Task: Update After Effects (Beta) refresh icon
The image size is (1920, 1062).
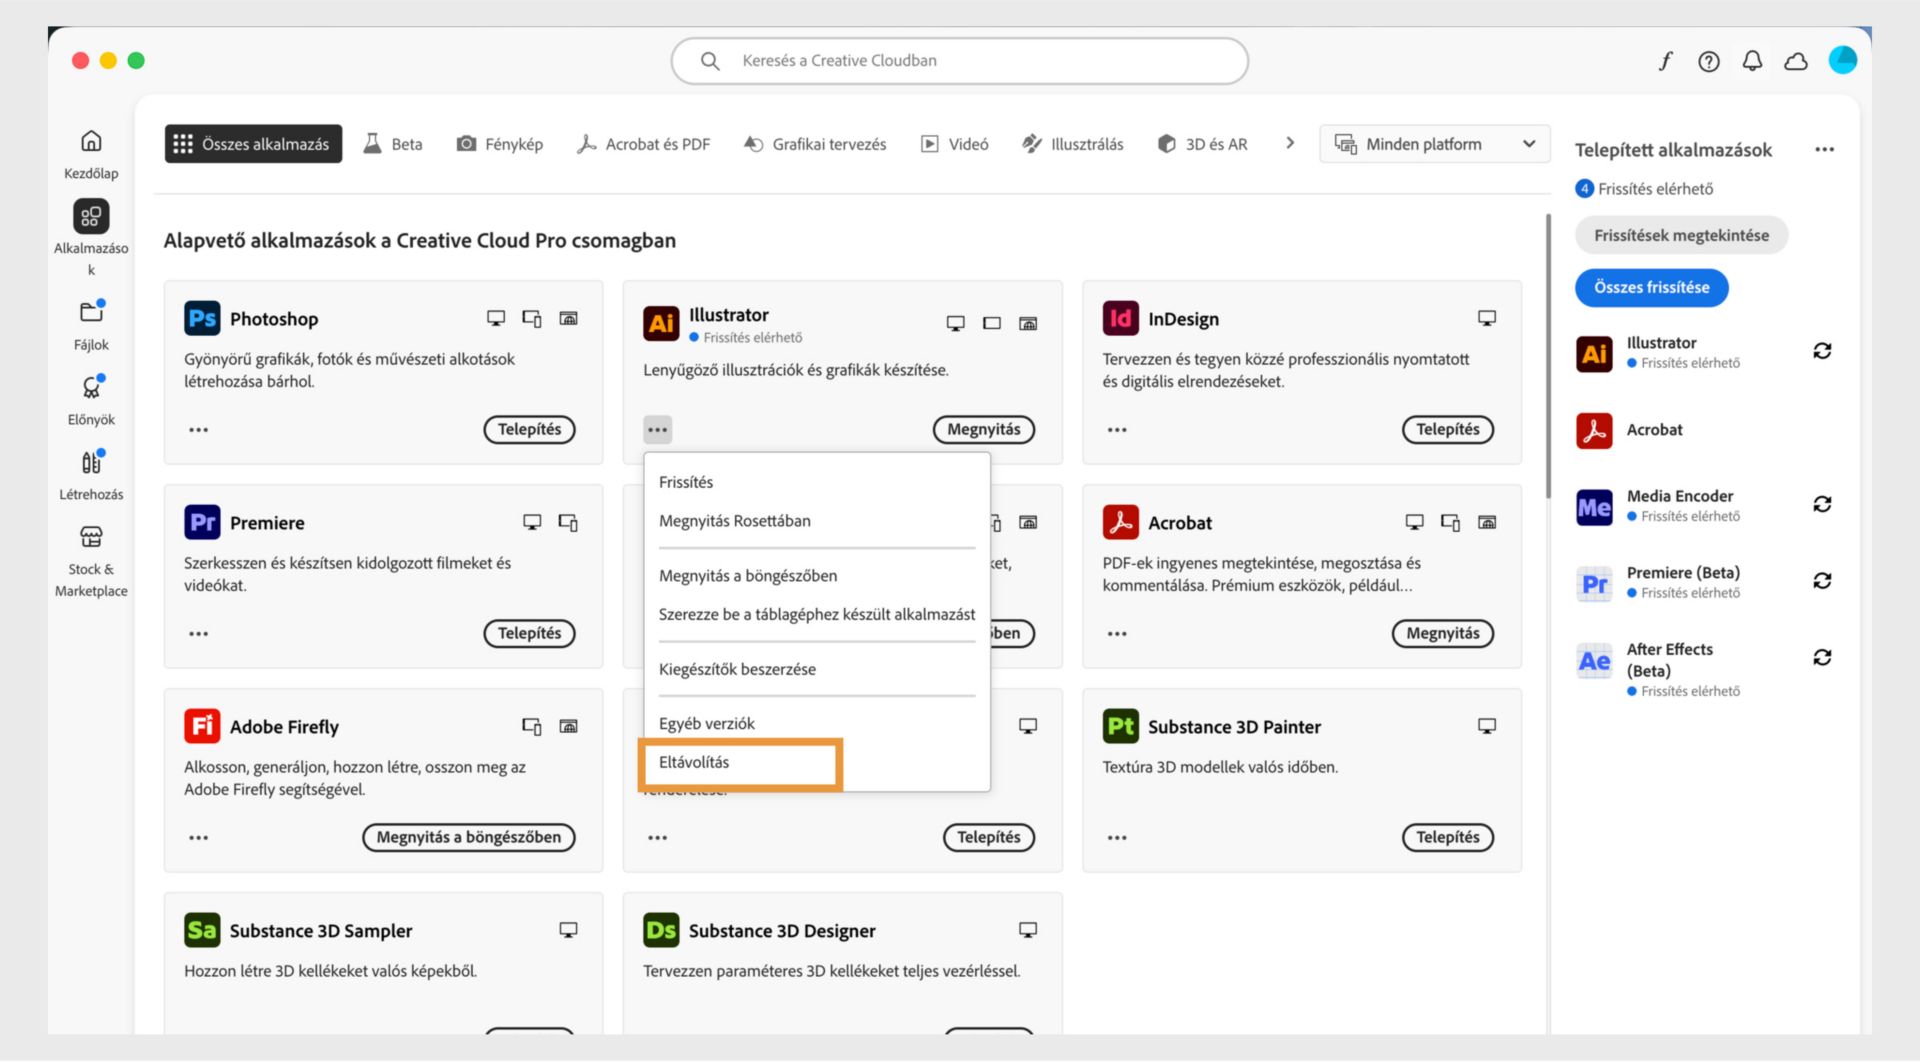Action: click(1822, 658)
